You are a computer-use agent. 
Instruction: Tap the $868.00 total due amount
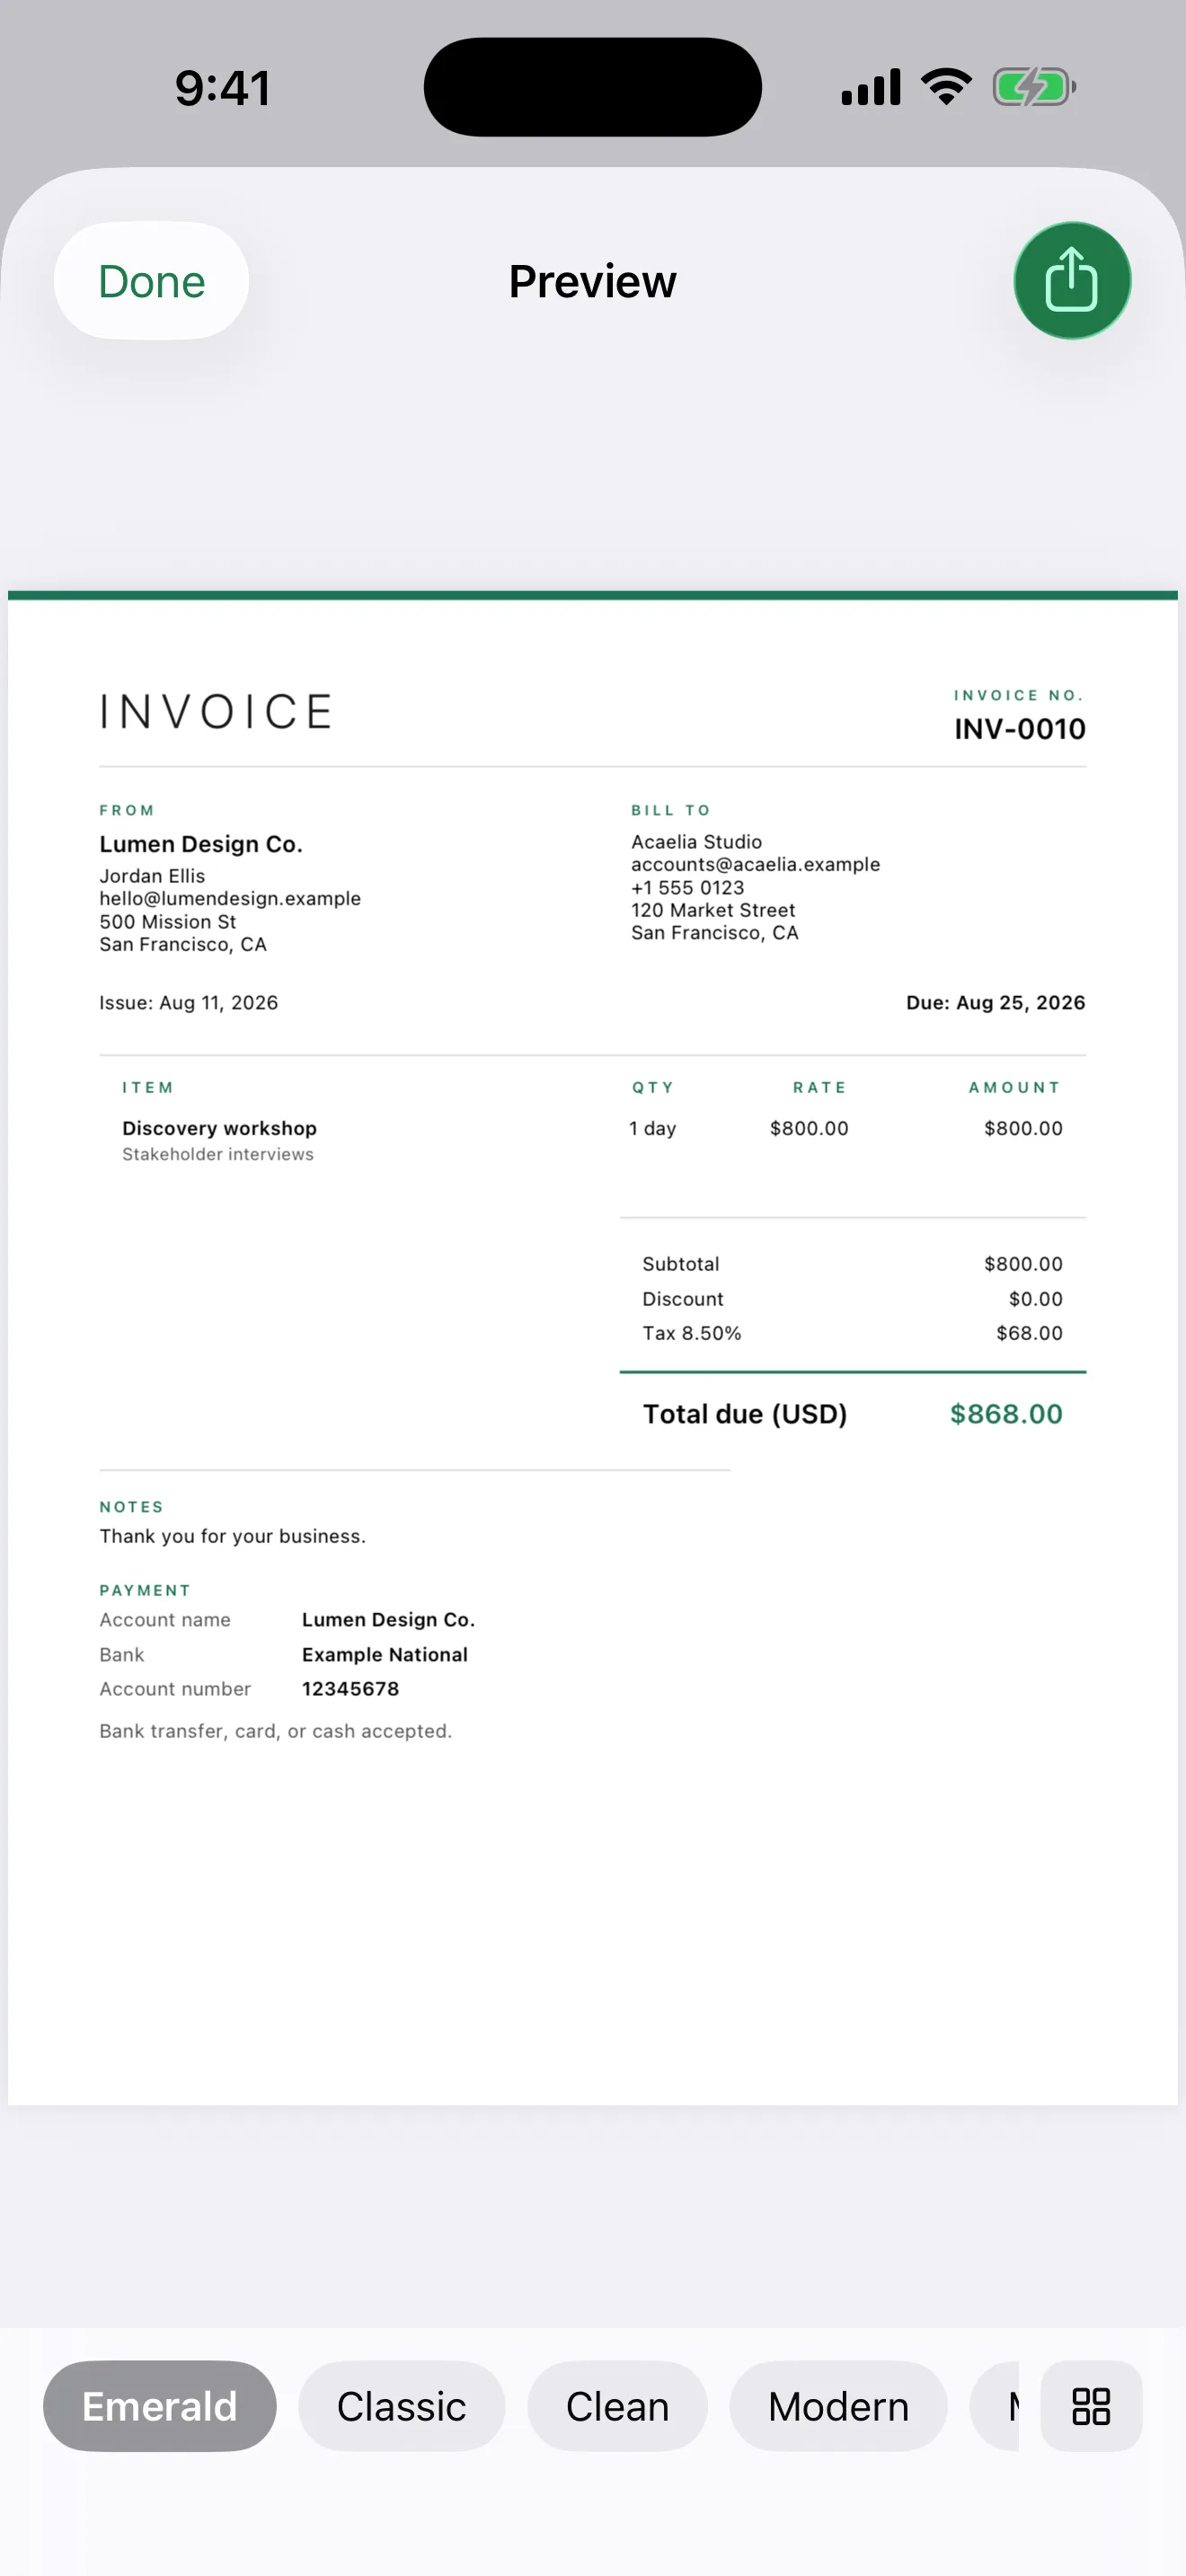click(1006, 1414)
